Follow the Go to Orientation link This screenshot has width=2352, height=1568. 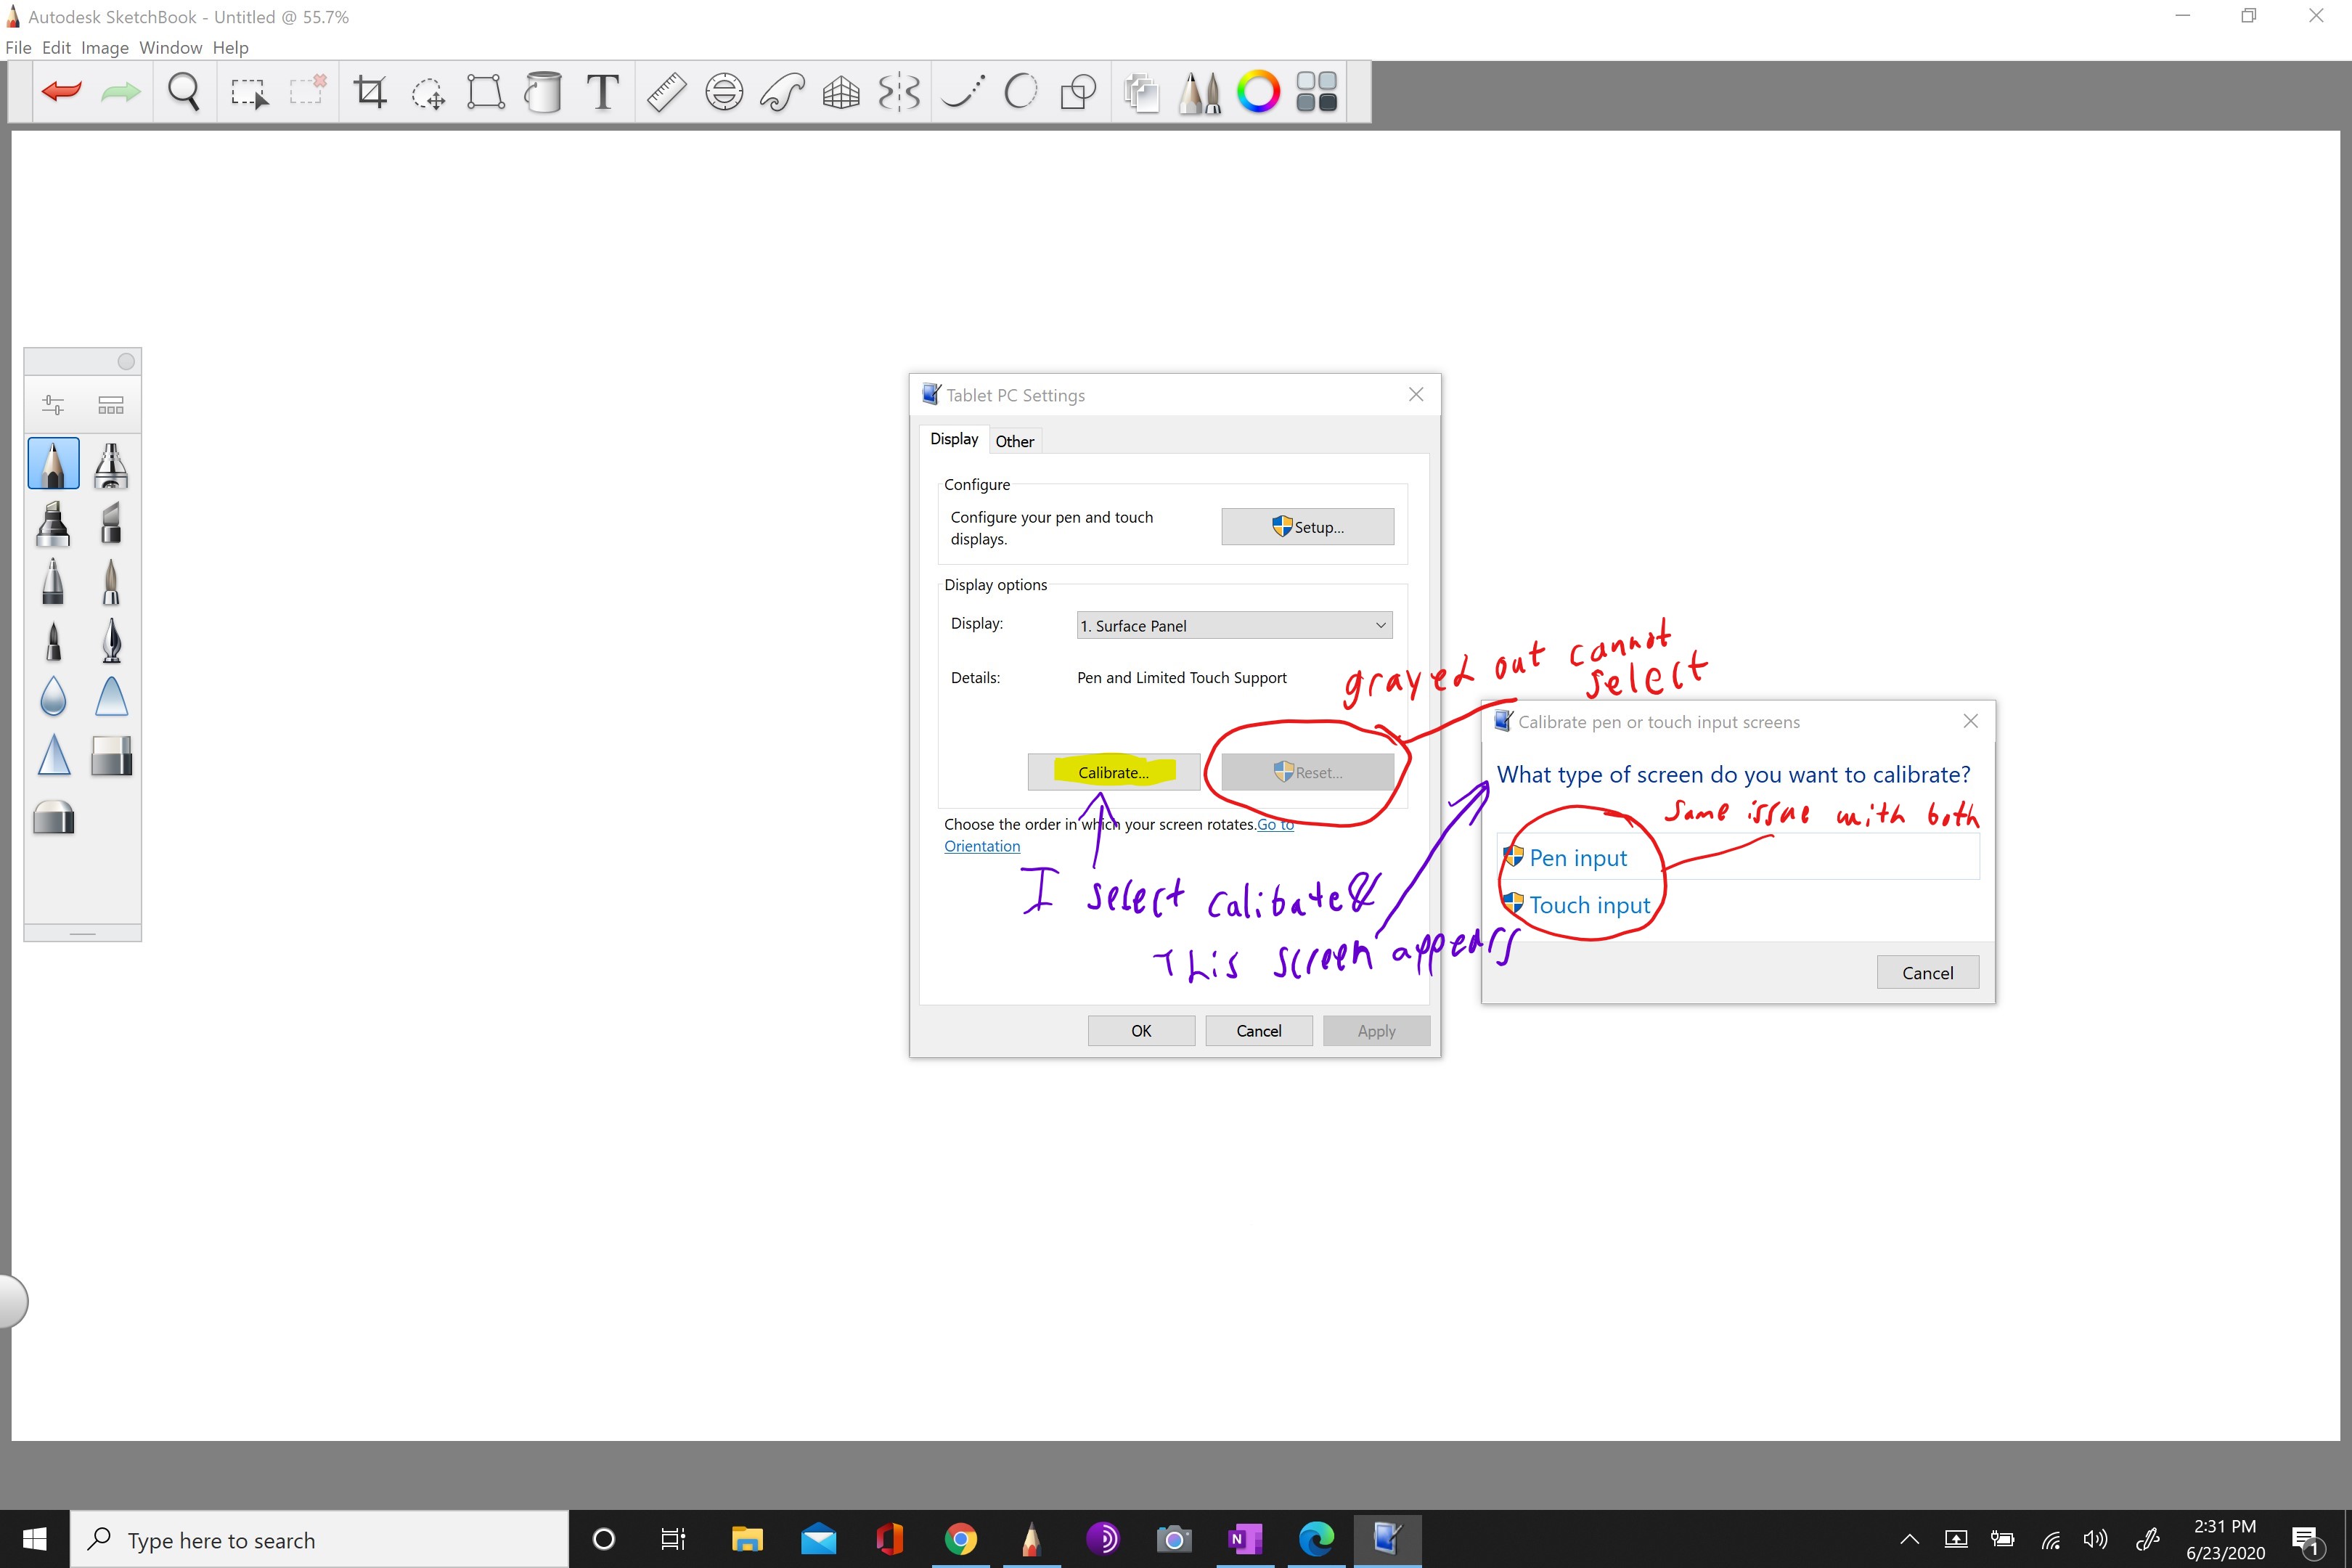pyautogui.click(x=982, y=846)
